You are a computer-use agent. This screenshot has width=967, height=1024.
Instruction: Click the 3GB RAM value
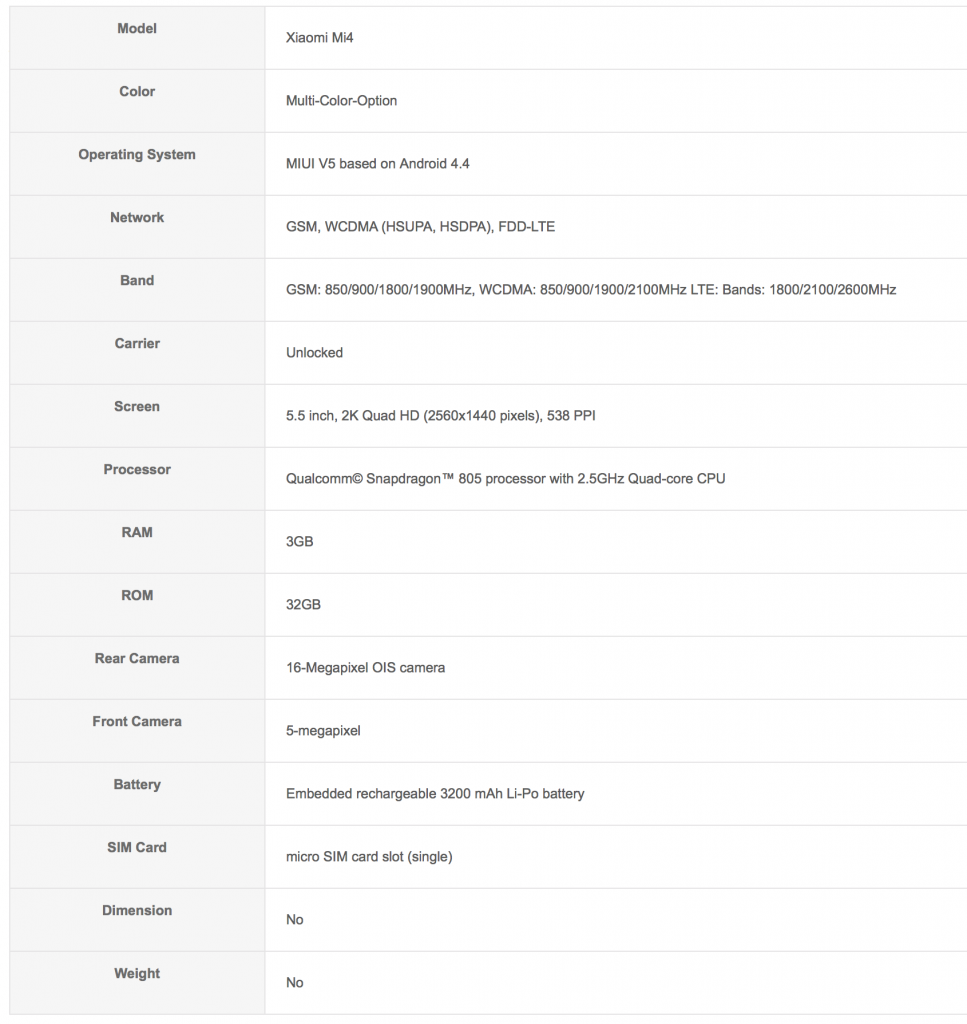point(300,542)
